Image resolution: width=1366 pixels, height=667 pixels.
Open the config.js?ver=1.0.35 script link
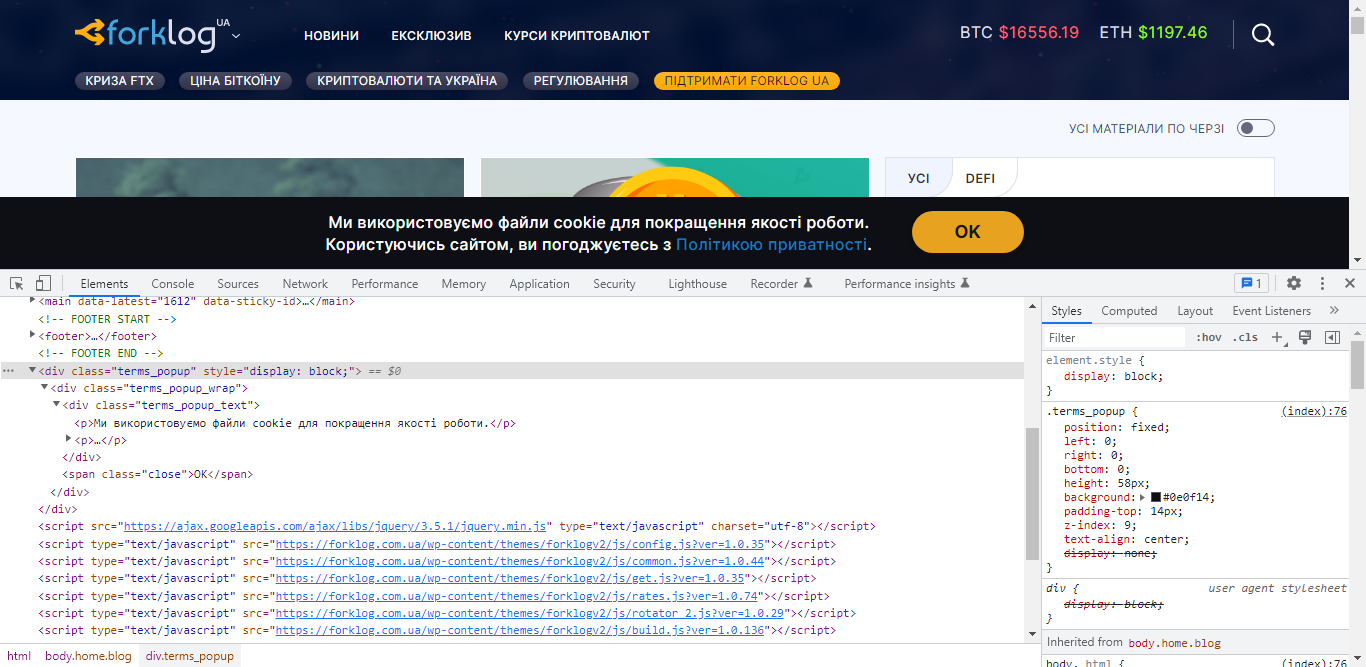pyautogui.click(x=521, y=544)
